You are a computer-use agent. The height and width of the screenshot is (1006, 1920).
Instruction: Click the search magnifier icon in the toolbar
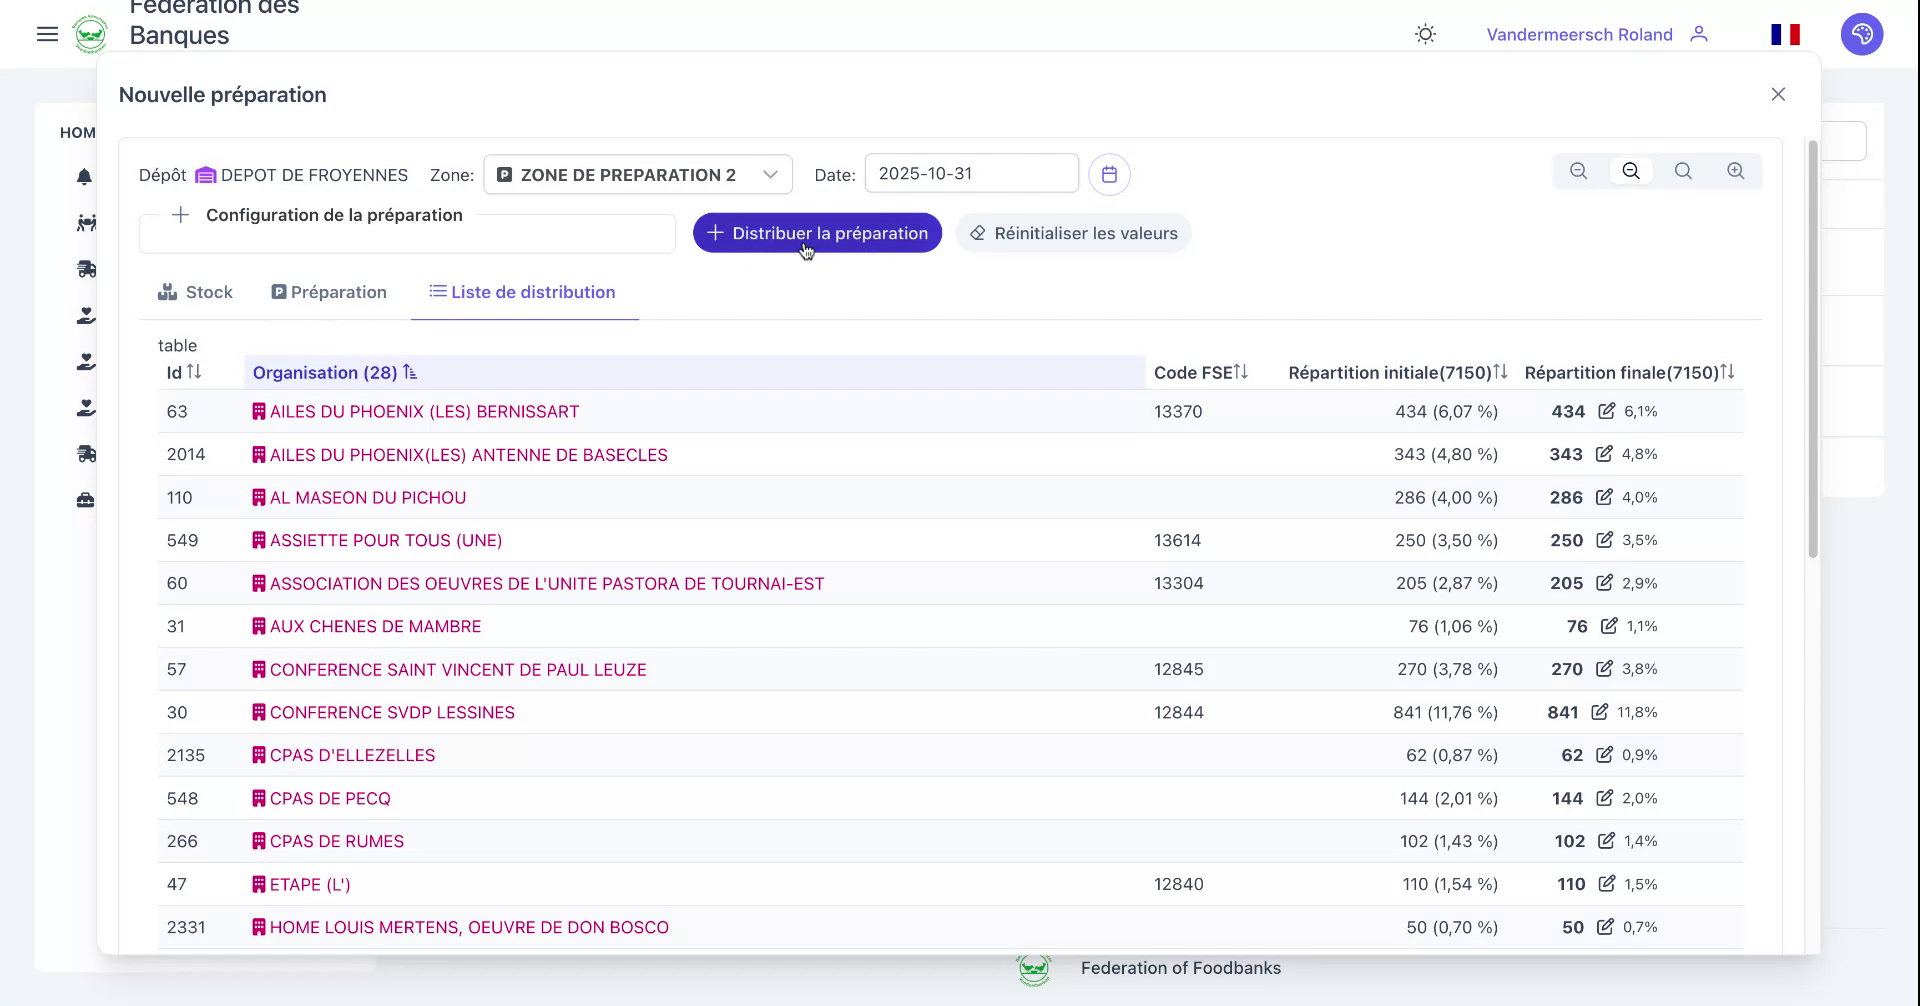[x=1684, y=171]
